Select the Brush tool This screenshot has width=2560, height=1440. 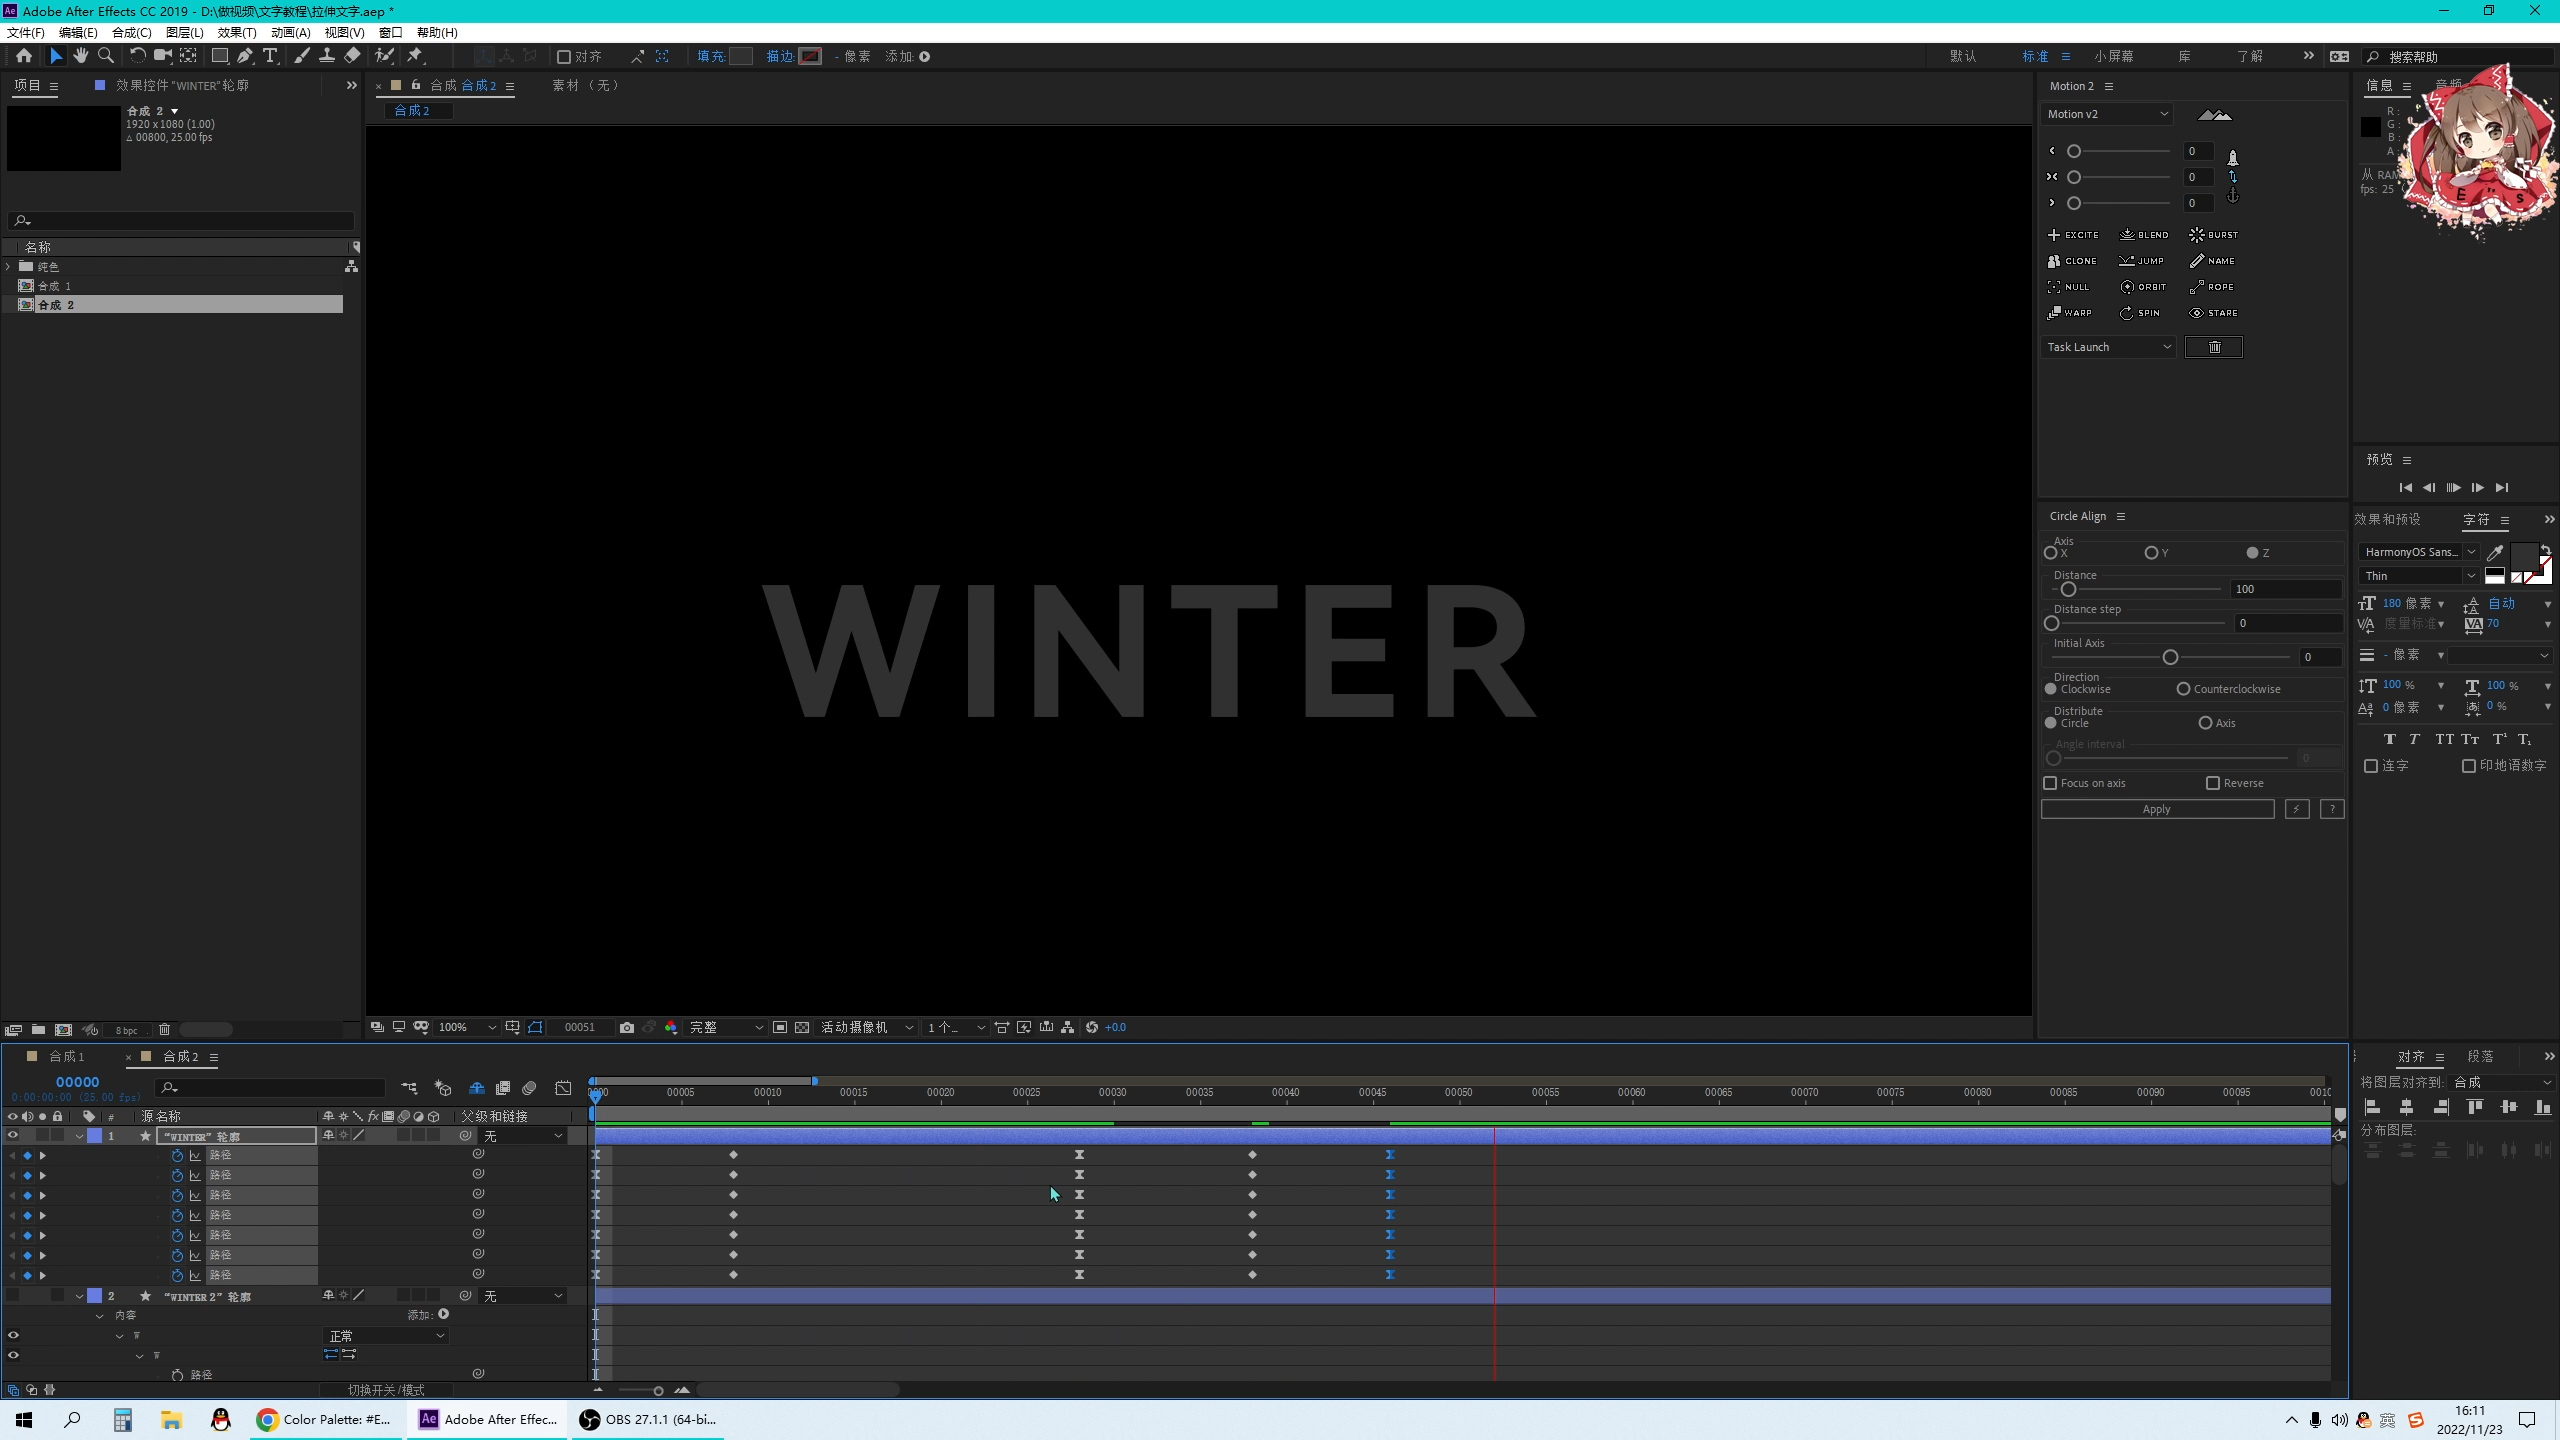coord(301,56)
